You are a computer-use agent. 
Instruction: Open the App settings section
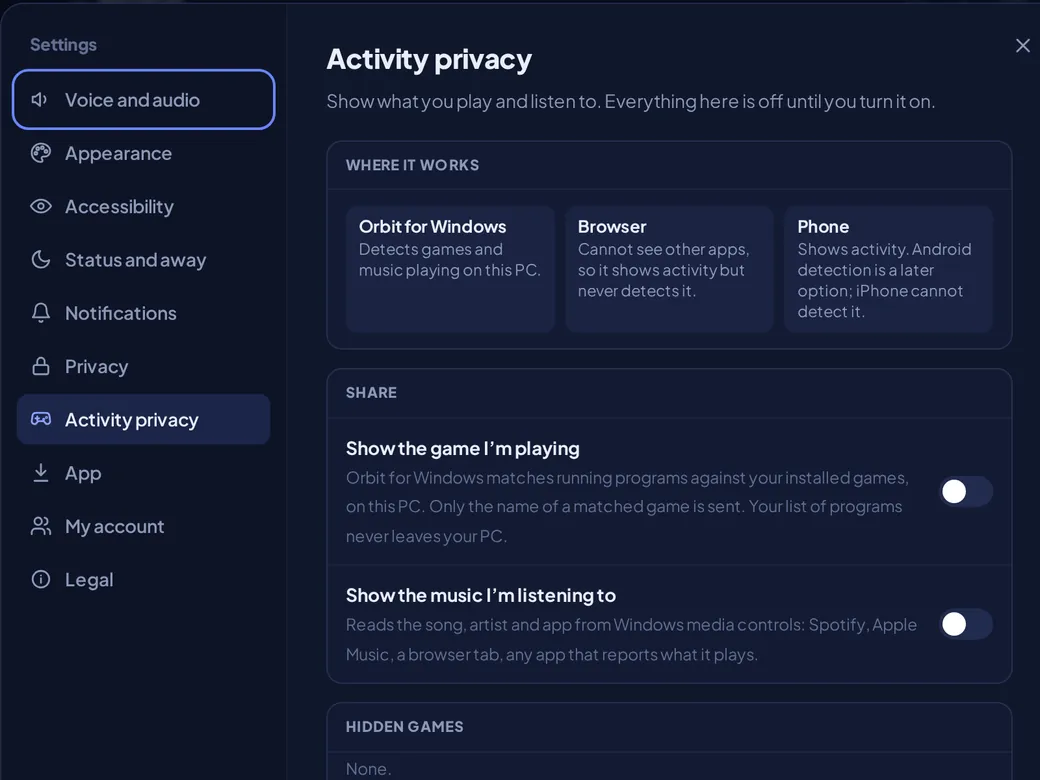(143, 473)
